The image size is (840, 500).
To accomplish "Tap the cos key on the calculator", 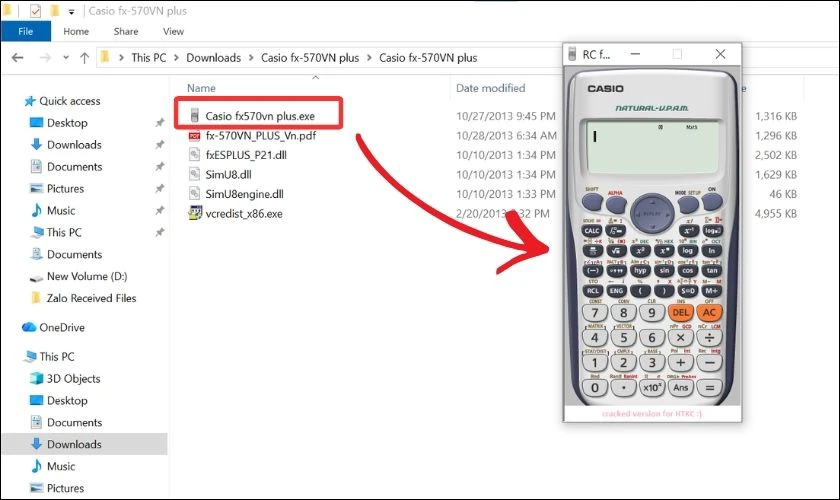I will (x=688, y=271).
